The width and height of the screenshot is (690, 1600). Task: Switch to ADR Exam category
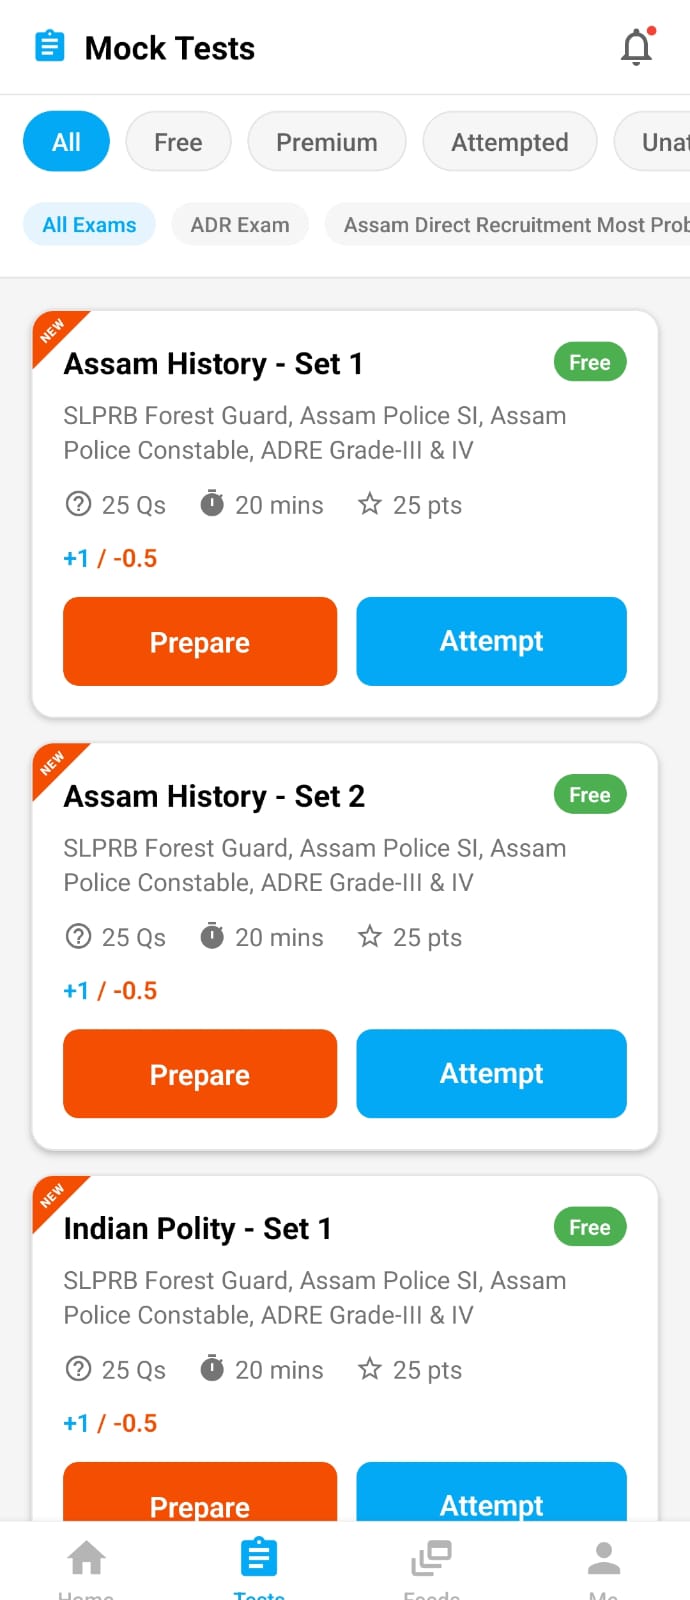coord(240,225)
